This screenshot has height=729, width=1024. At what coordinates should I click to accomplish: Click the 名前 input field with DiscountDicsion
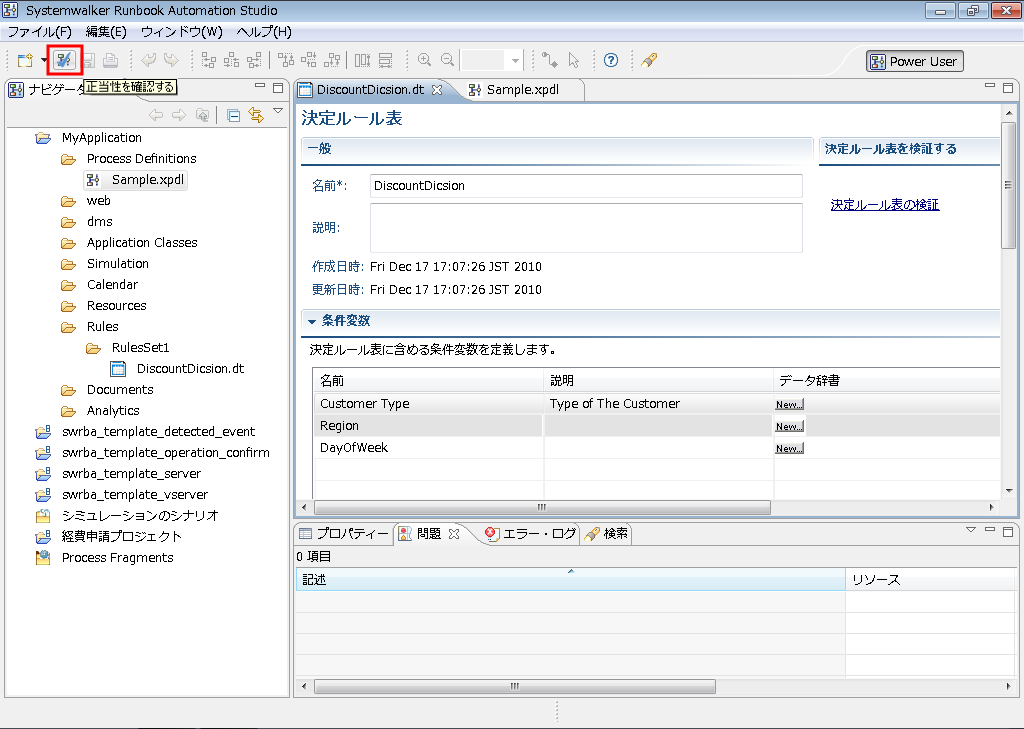point(586,186)
